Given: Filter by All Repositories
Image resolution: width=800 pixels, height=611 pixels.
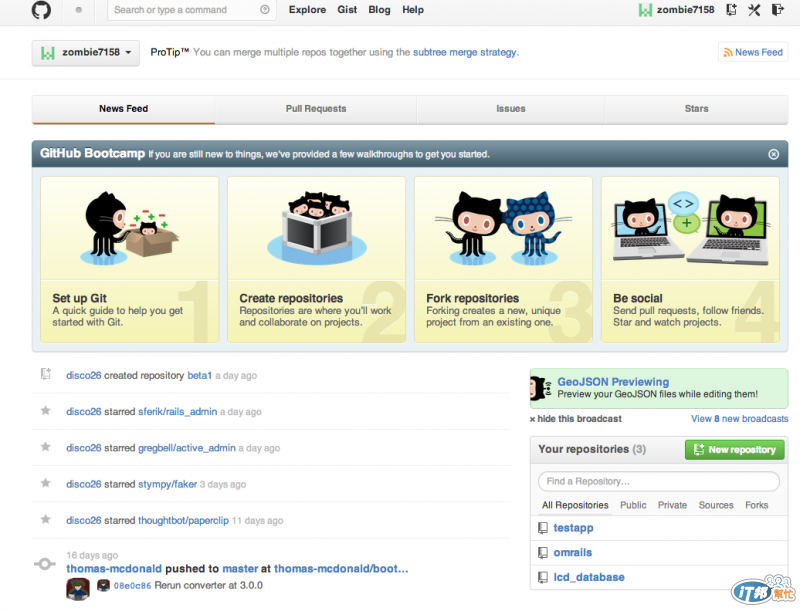Looking at the screenshot, I should (x=575, y=505).
